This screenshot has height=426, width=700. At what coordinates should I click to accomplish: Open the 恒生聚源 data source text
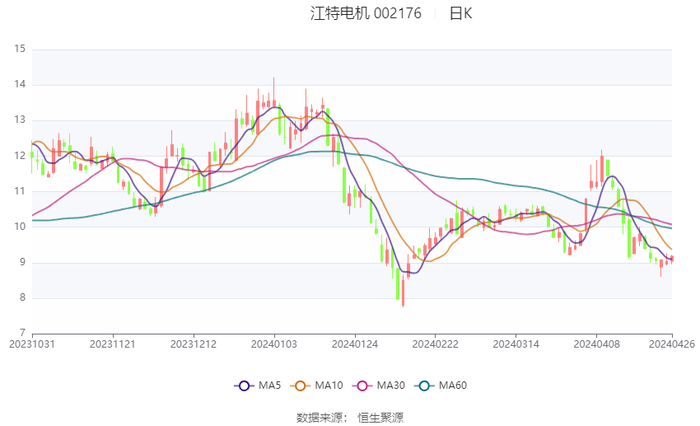pyautogui.click(x=380, y=416)
